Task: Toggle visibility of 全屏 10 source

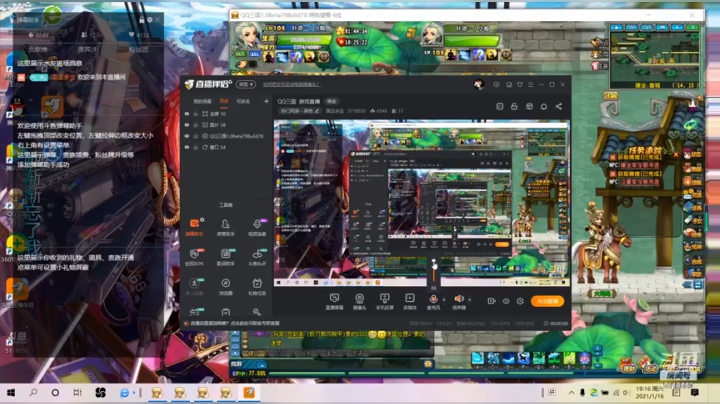Action: (187, 114)
